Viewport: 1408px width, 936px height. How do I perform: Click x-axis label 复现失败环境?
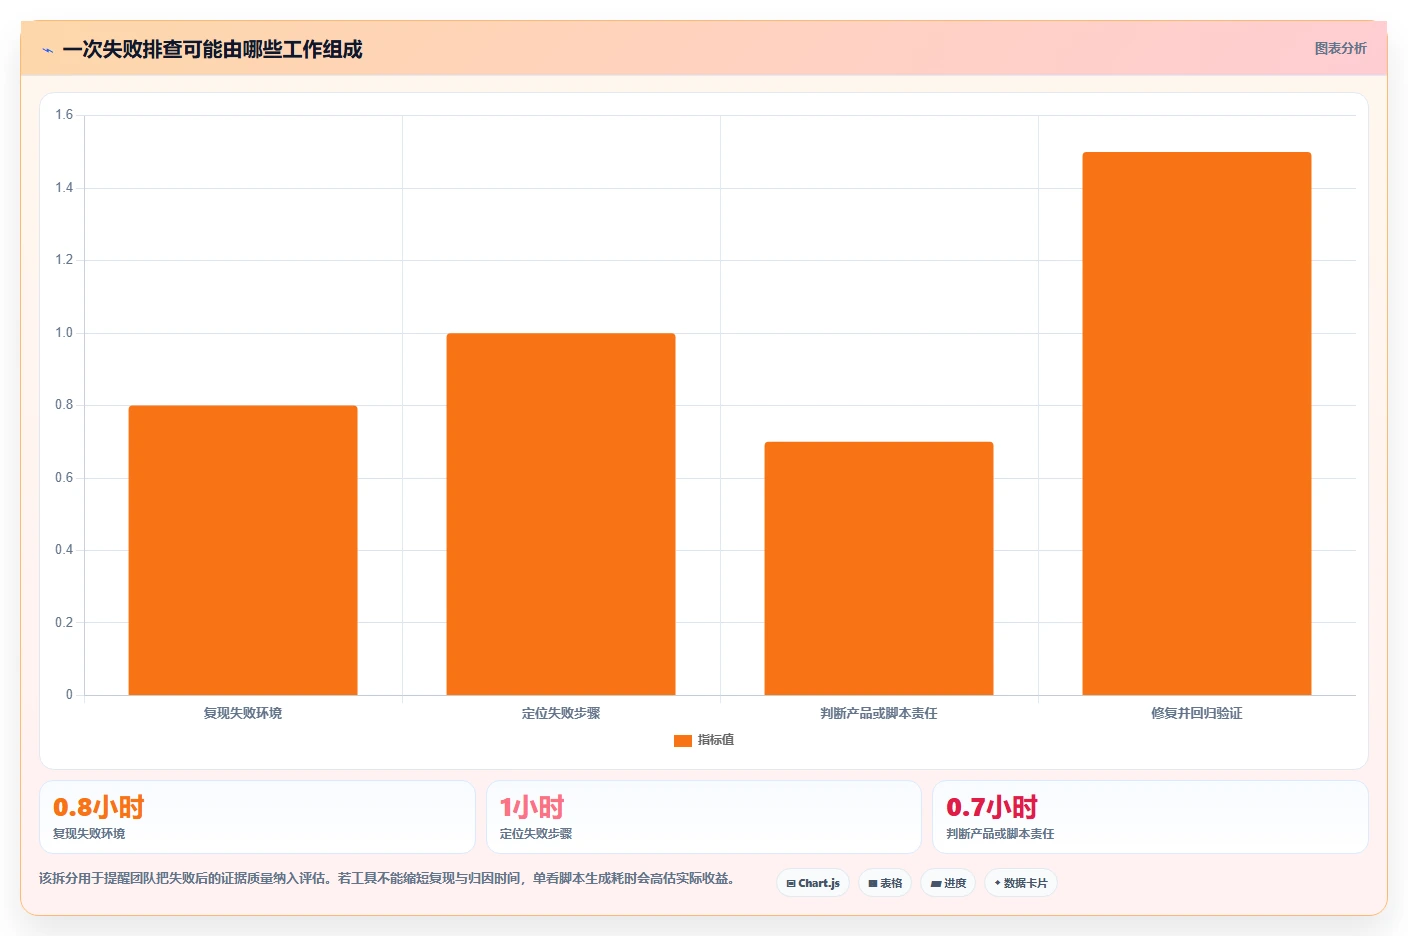pyautogui.click(x=243, y=713)
